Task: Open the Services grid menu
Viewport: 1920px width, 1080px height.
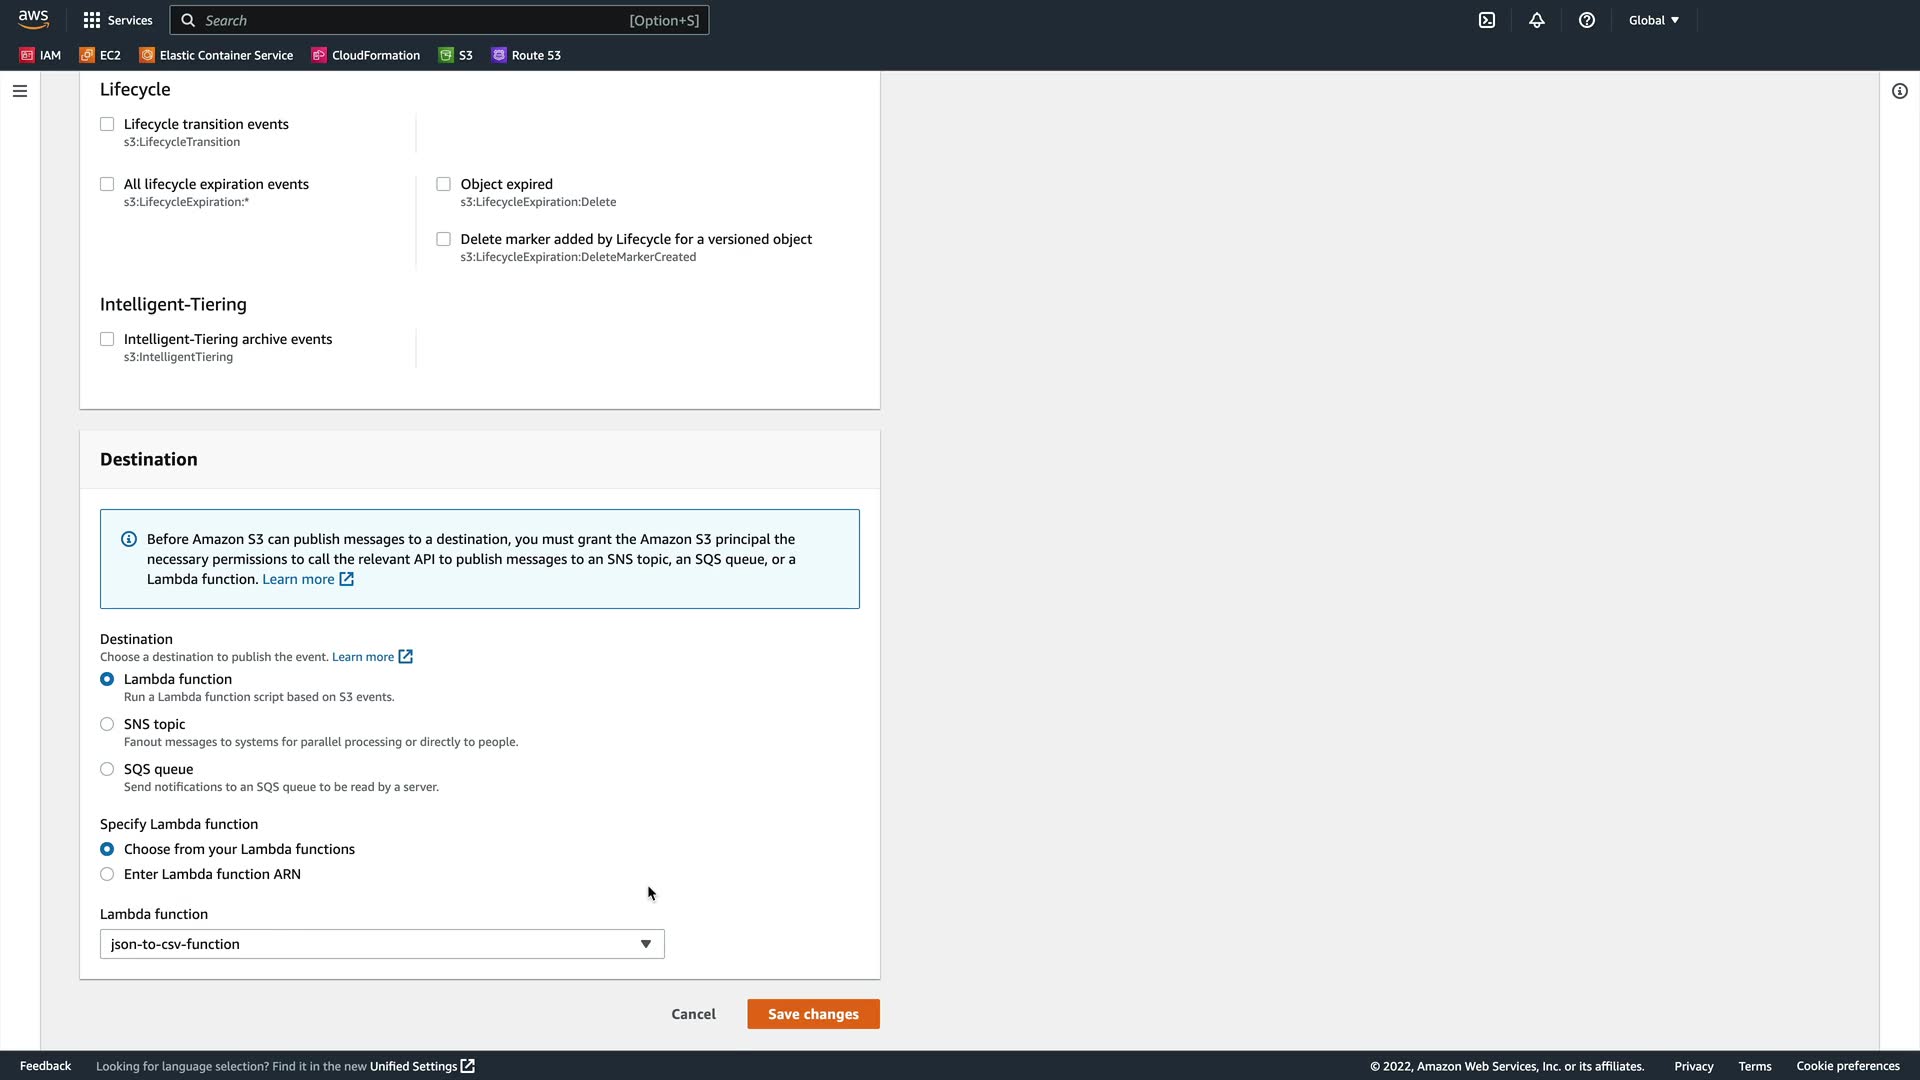Action: tap(118, 20)
